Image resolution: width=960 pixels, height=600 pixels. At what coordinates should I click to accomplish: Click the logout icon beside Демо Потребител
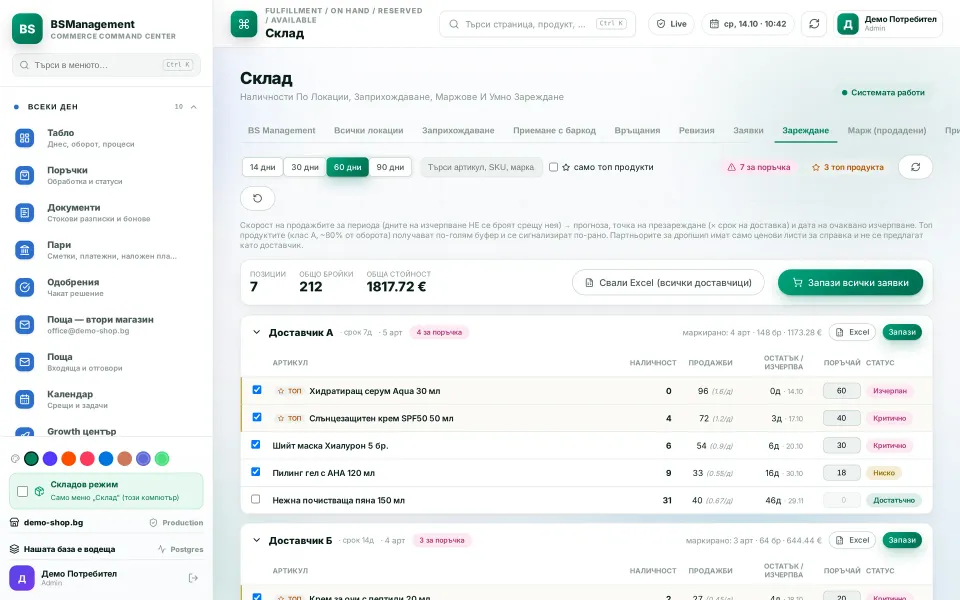click(193, 578)
